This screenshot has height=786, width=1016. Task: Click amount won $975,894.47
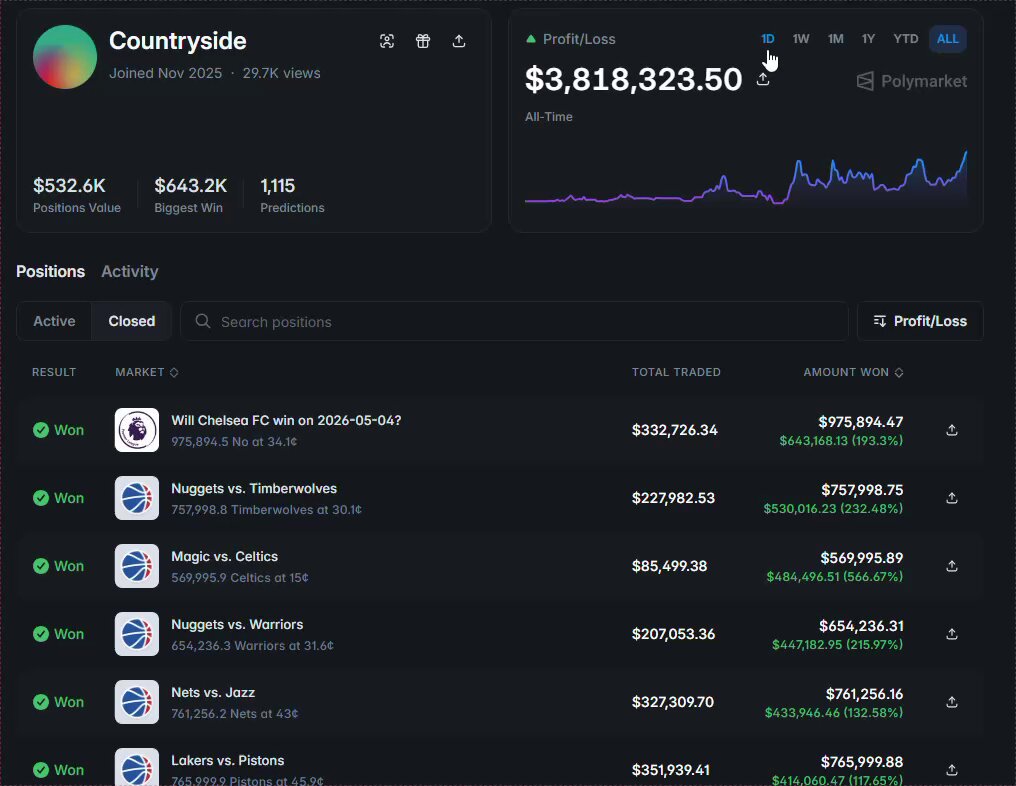pos(860,422)
